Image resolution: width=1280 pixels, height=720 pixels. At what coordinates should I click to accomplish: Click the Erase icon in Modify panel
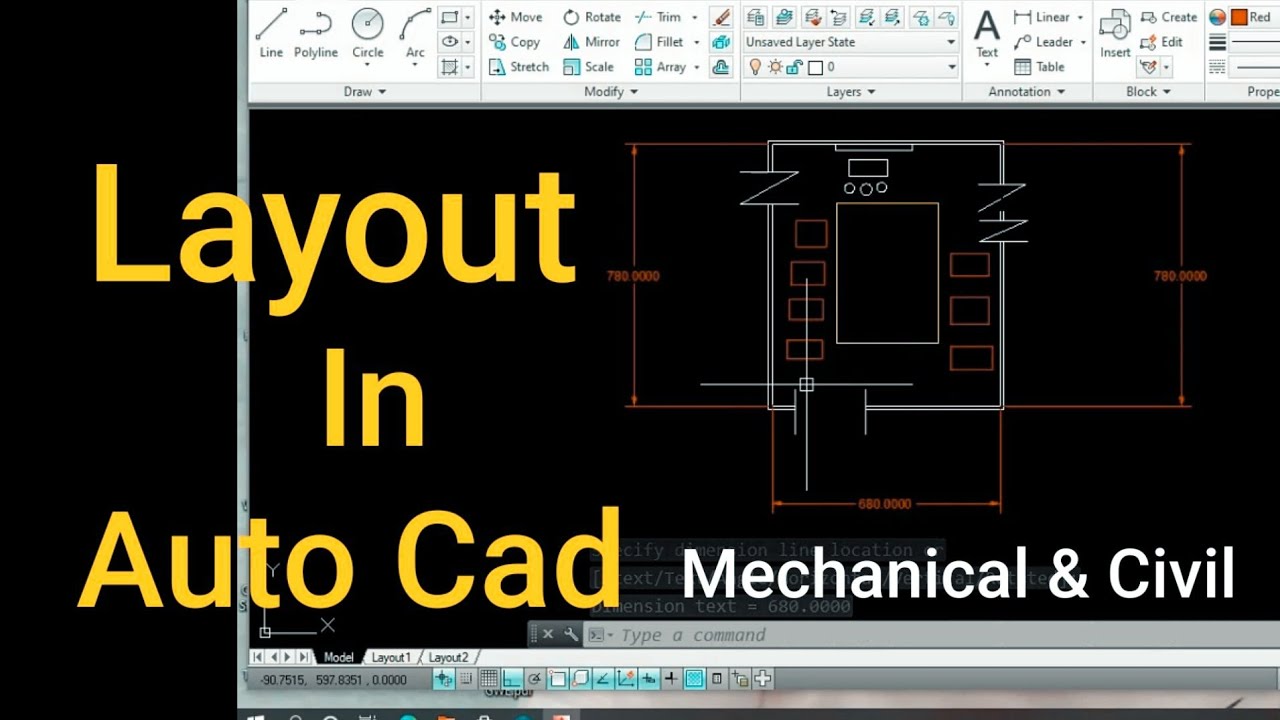[721, 18]
